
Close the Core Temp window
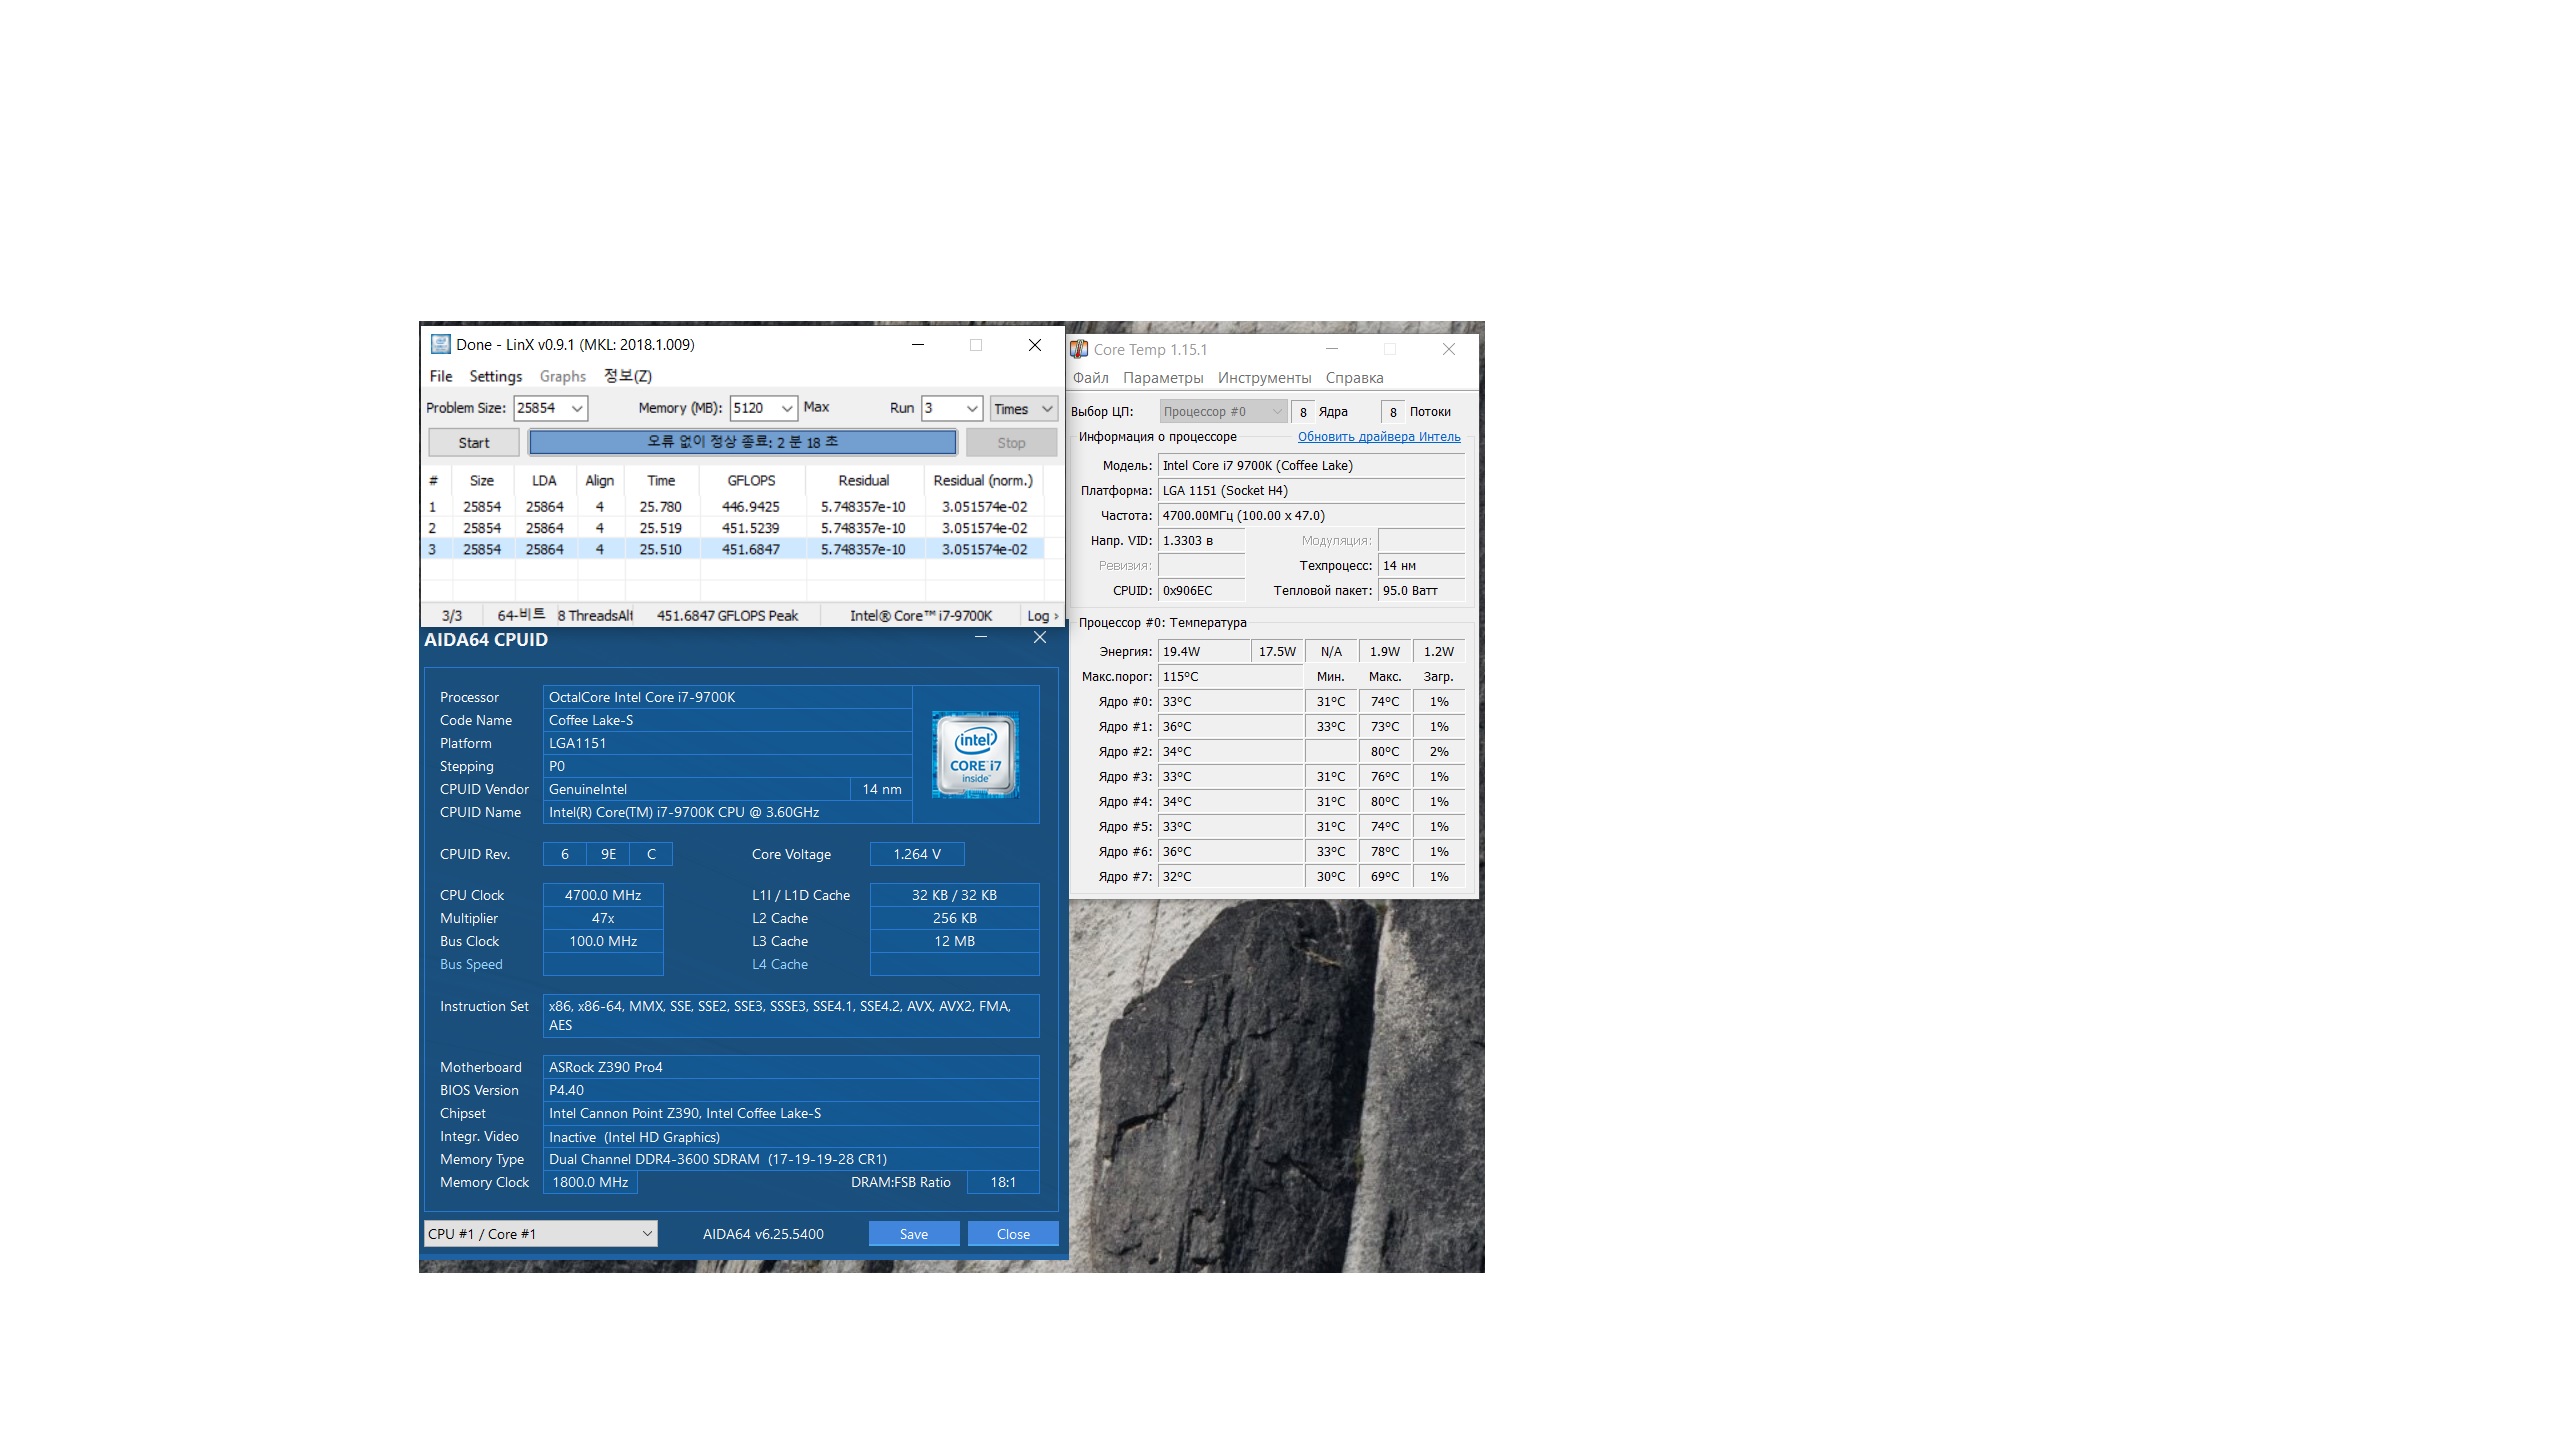(1448, 349)
